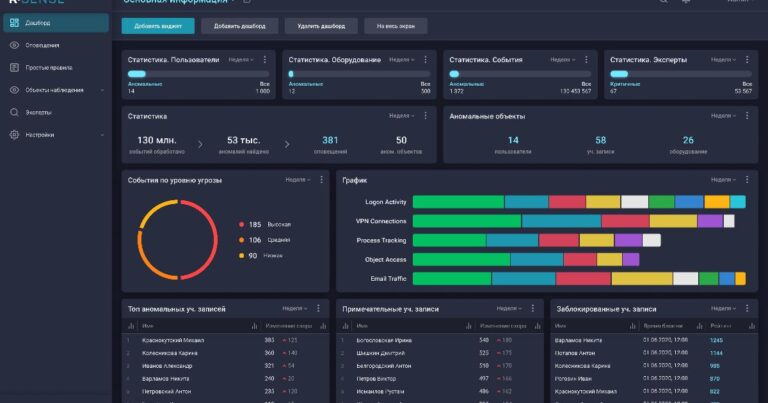This screenshot has height=403, width=768.
Task: Click the Простые правила sidebar icon
Action: pos(14,68)
